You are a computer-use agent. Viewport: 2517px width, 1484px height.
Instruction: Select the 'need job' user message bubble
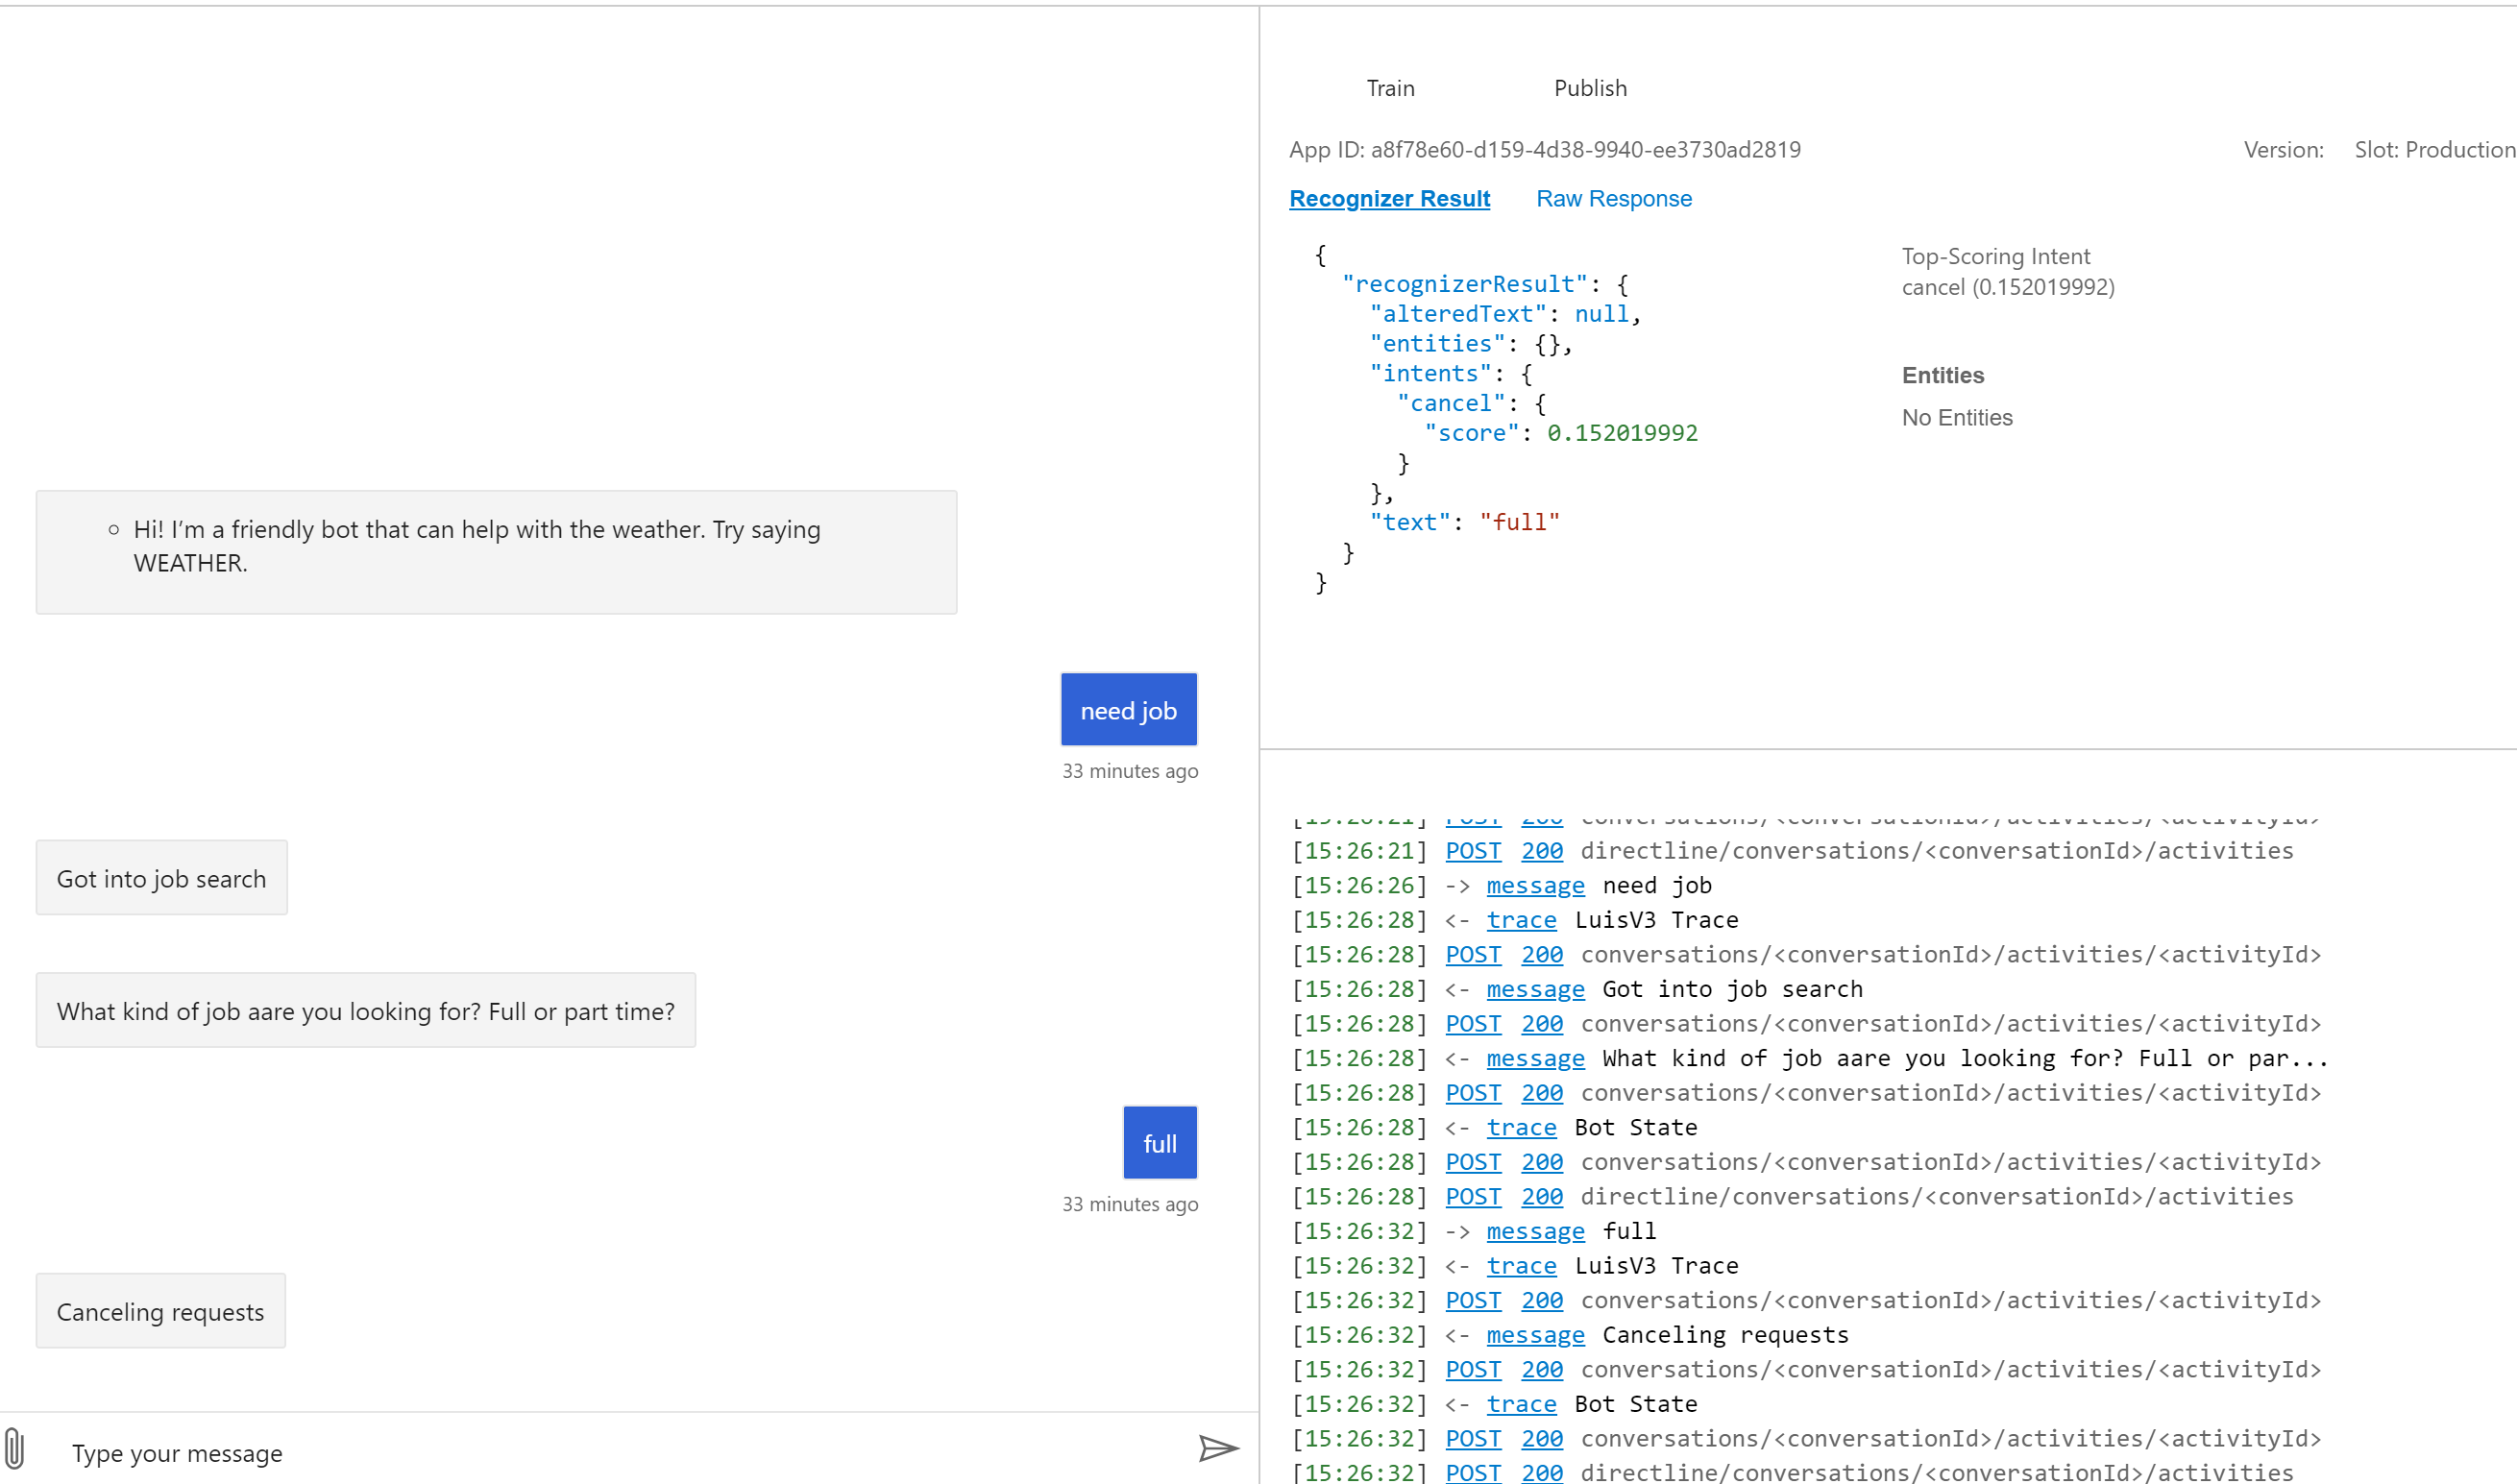(1128, 710)
